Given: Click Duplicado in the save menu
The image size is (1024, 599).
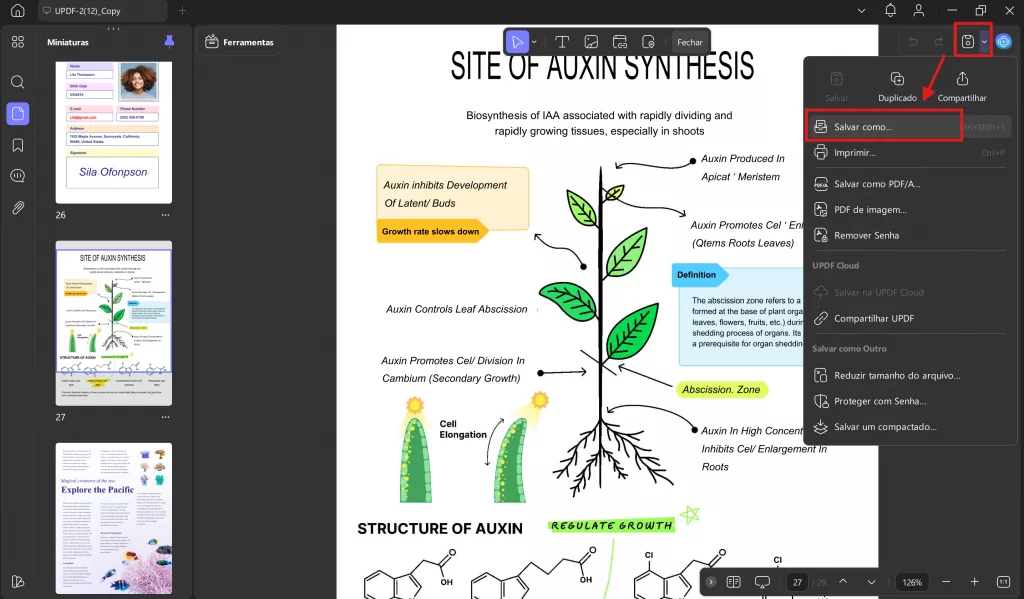Looking at the screenshot, I should click(x=897, y=87).
